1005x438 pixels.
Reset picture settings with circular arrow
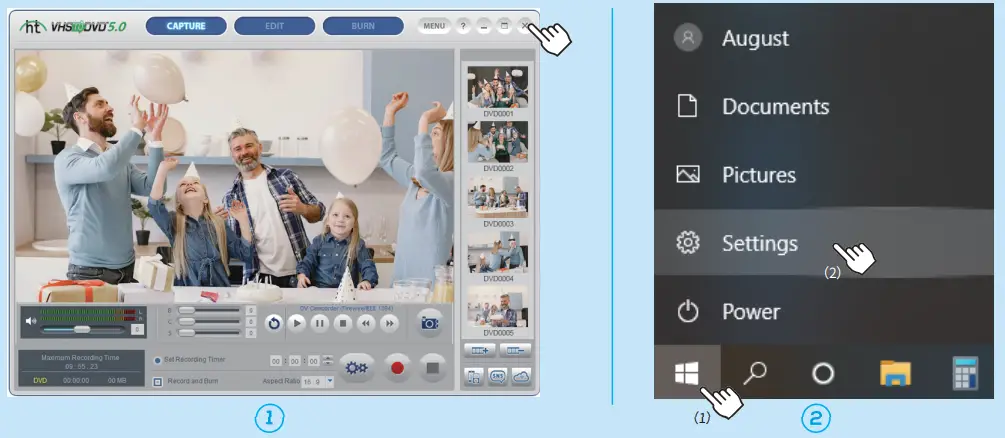click(274, 323)
